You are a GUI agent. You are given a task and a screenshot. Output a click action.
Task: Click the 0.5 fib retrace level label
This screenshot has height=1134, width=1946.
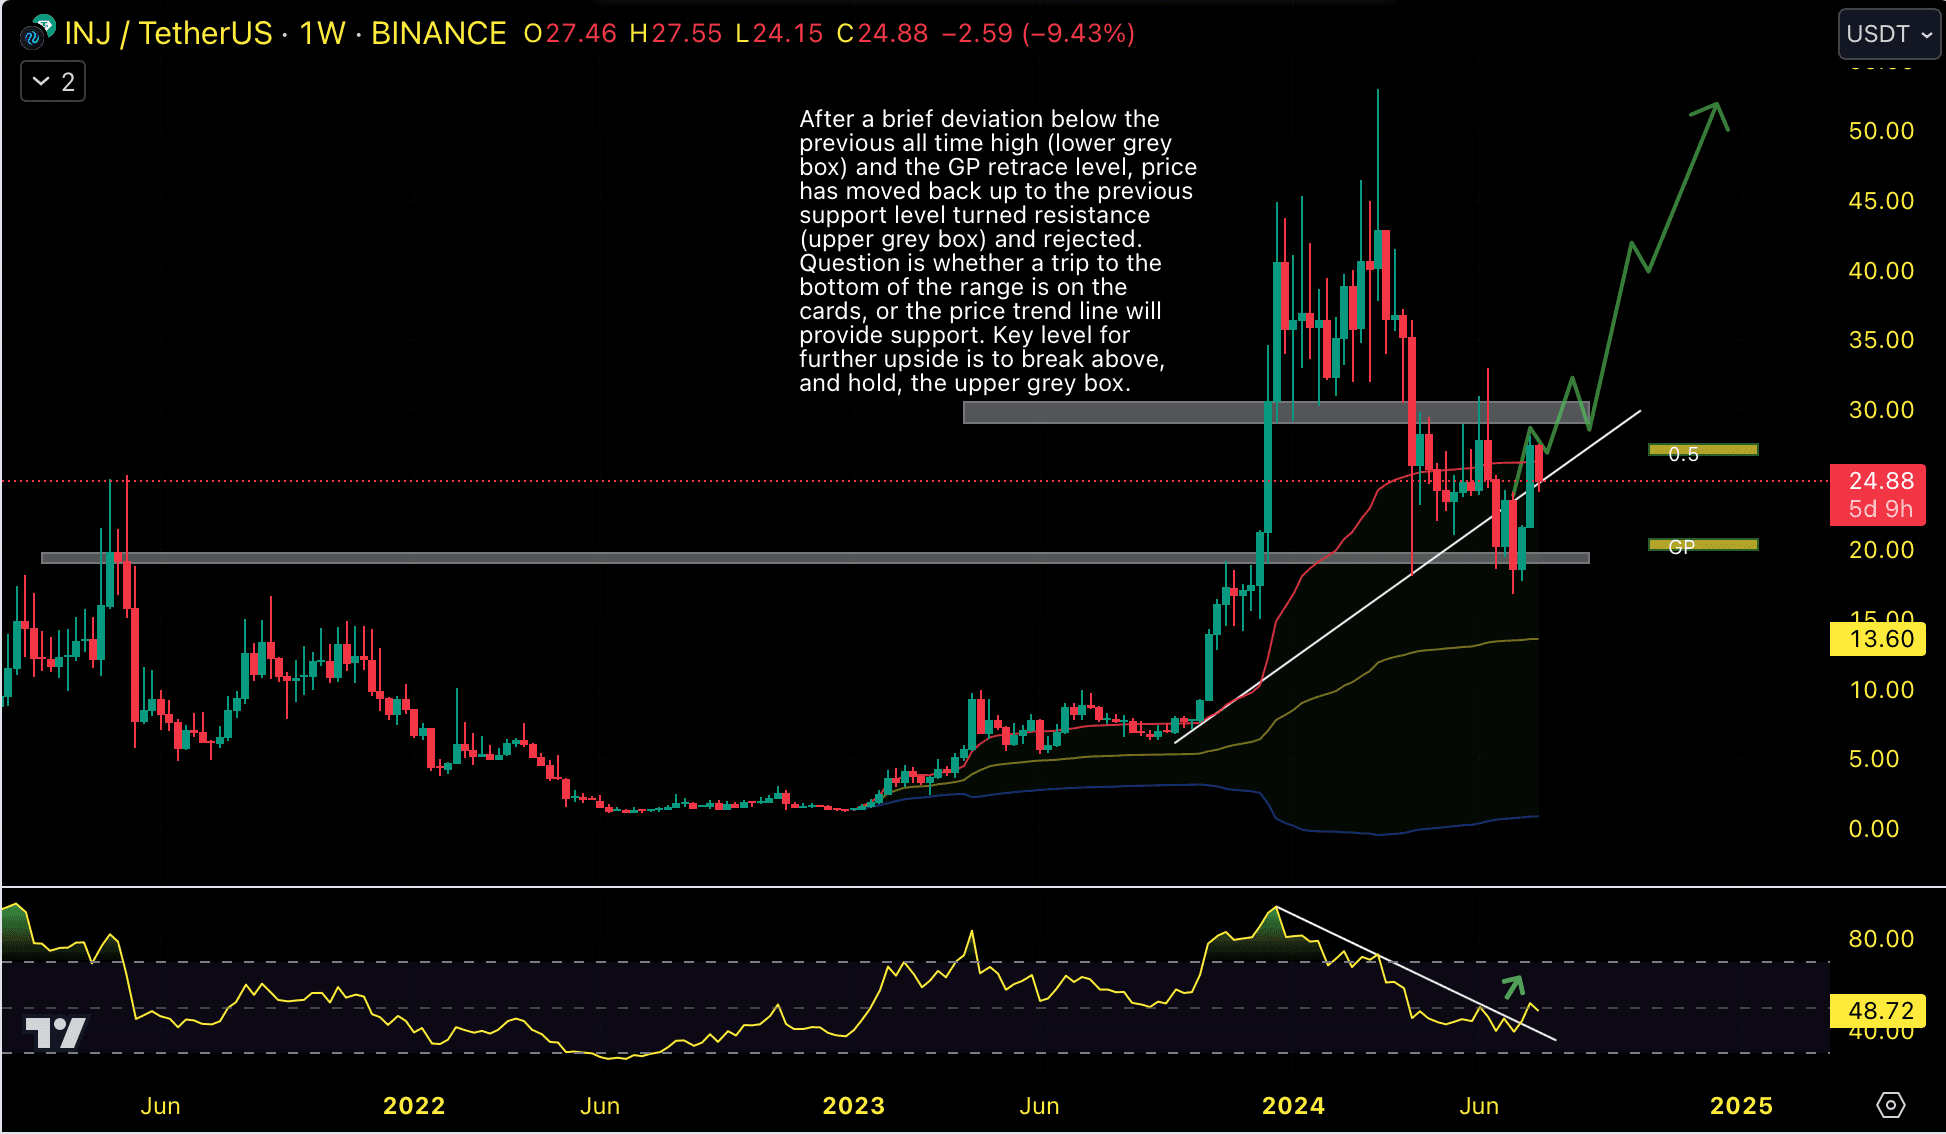point(1683,454)
